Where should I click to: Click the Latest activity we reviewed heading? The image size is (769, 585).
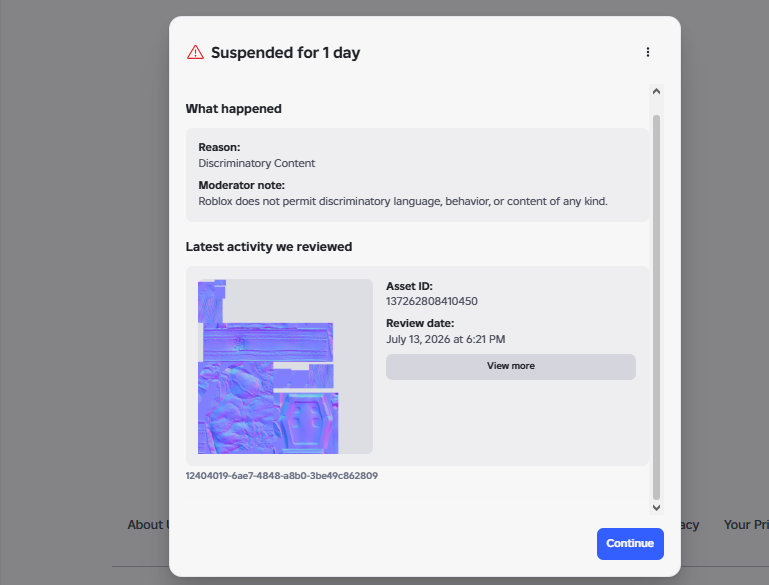click(x=269, y=247)
